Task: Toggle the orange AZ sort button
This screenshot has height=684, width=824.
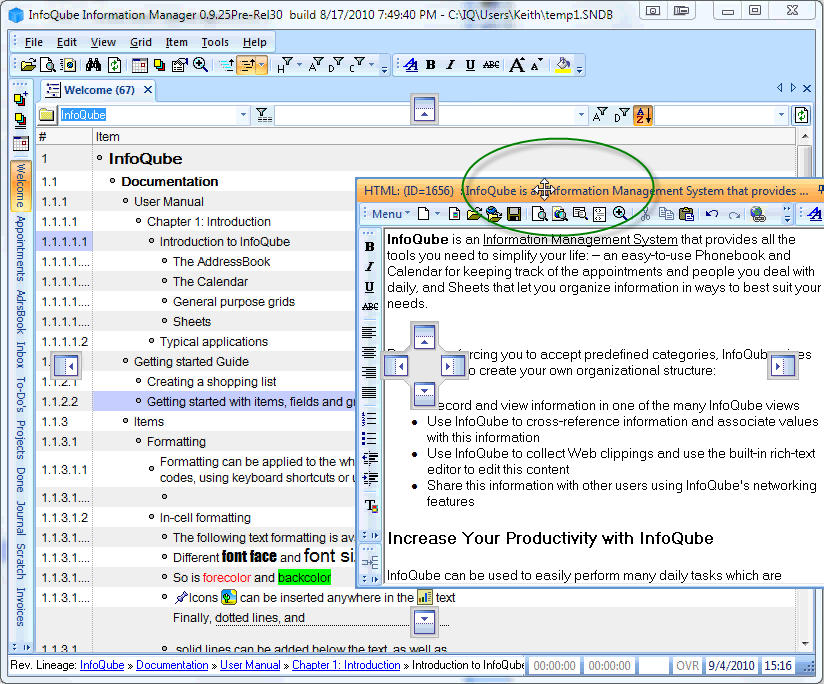Action: pos(643,115)
